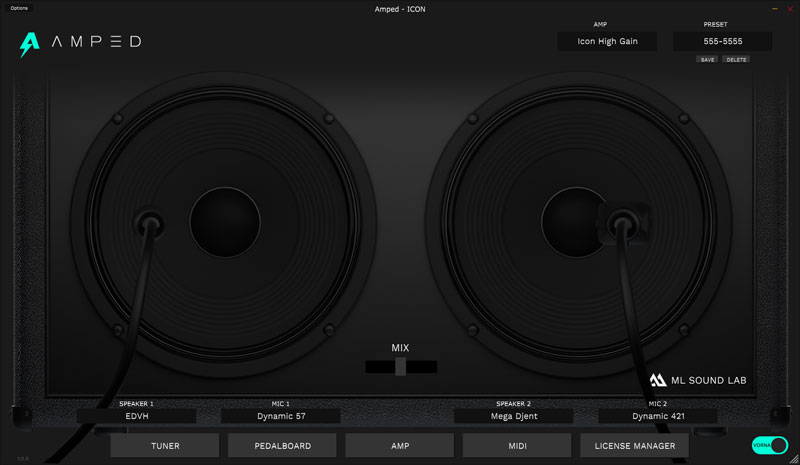Viewport: 800px width, 465px height.
Task: Click the Amped lightning bolt logo
Action: pos(30,44)
